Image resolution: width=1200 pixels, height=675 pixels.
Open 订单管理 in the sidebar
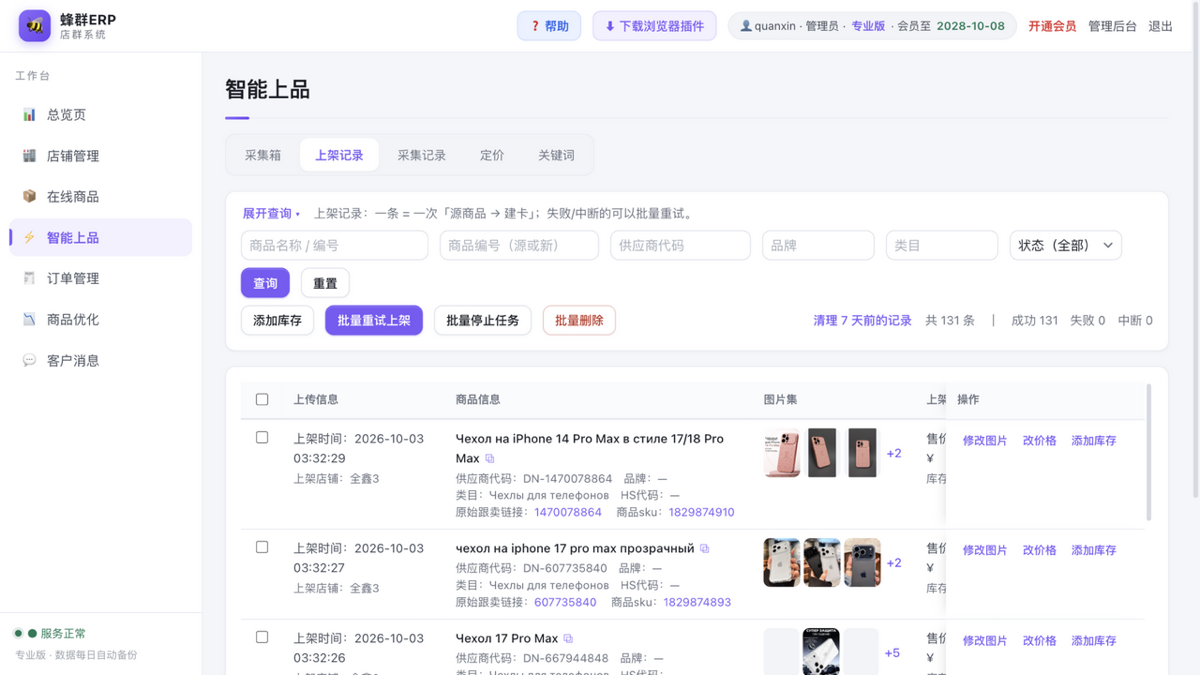click(x=100, y=279)
